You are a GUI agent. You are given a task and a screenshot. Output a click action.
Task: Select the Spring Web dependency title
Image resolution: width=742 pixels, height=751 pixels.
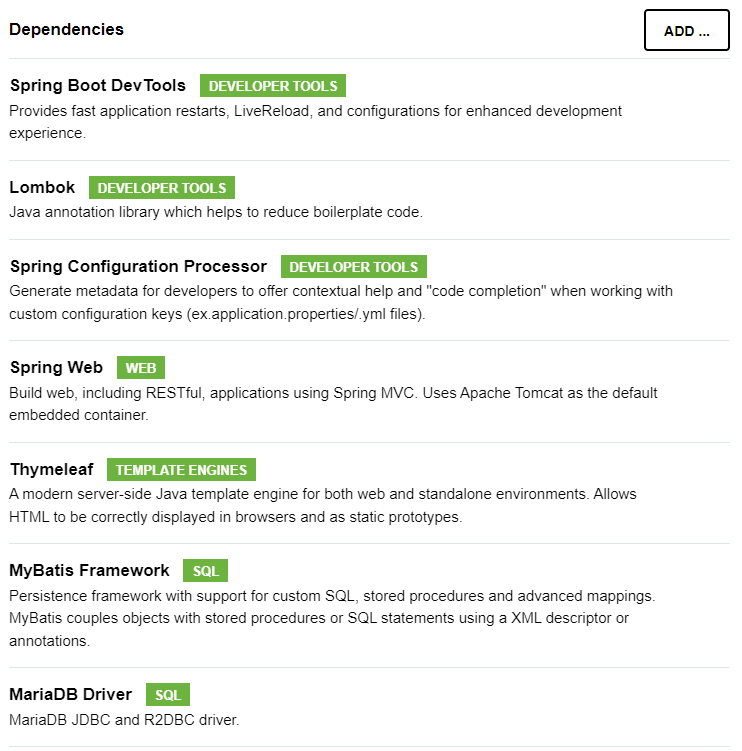pyautogui.click(x=56, y=367)
